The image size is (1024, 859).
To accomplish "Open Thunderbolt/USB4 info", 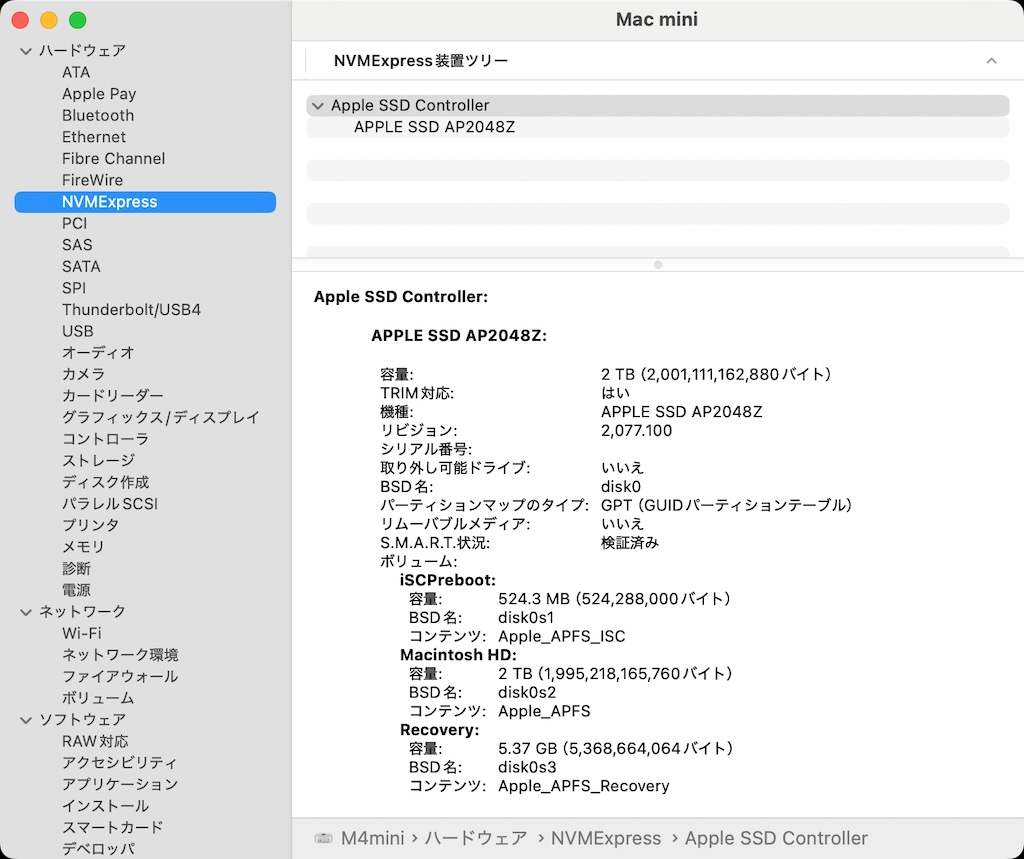I will pyautogui.click(x=131, y=310).
